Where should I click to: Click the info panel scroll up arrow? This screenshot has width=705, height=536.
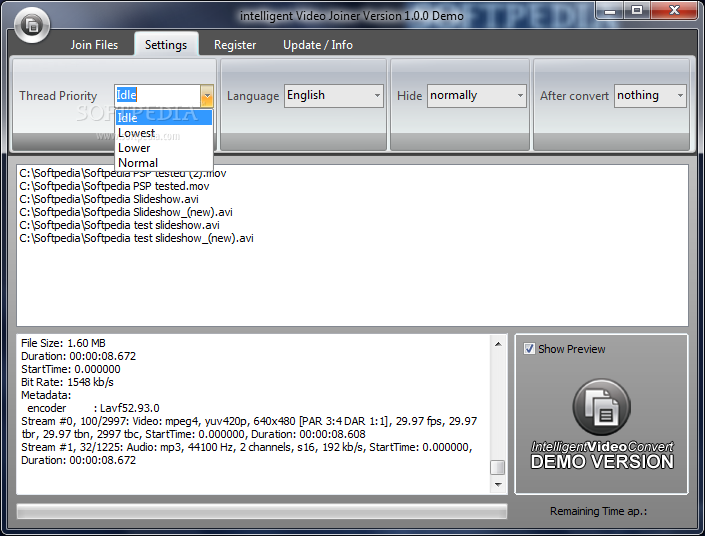coord(498,344)
